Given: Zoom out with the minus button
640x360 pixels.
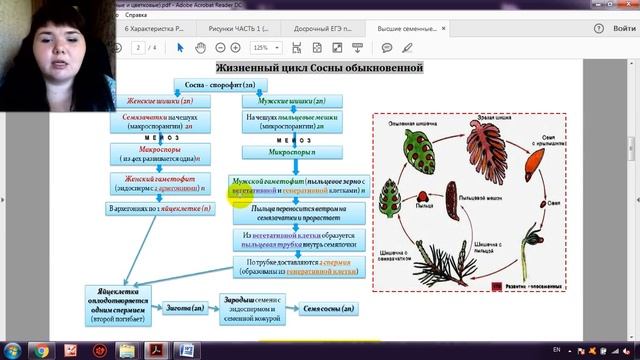Looking at the screenshot, I should (220, 48).
